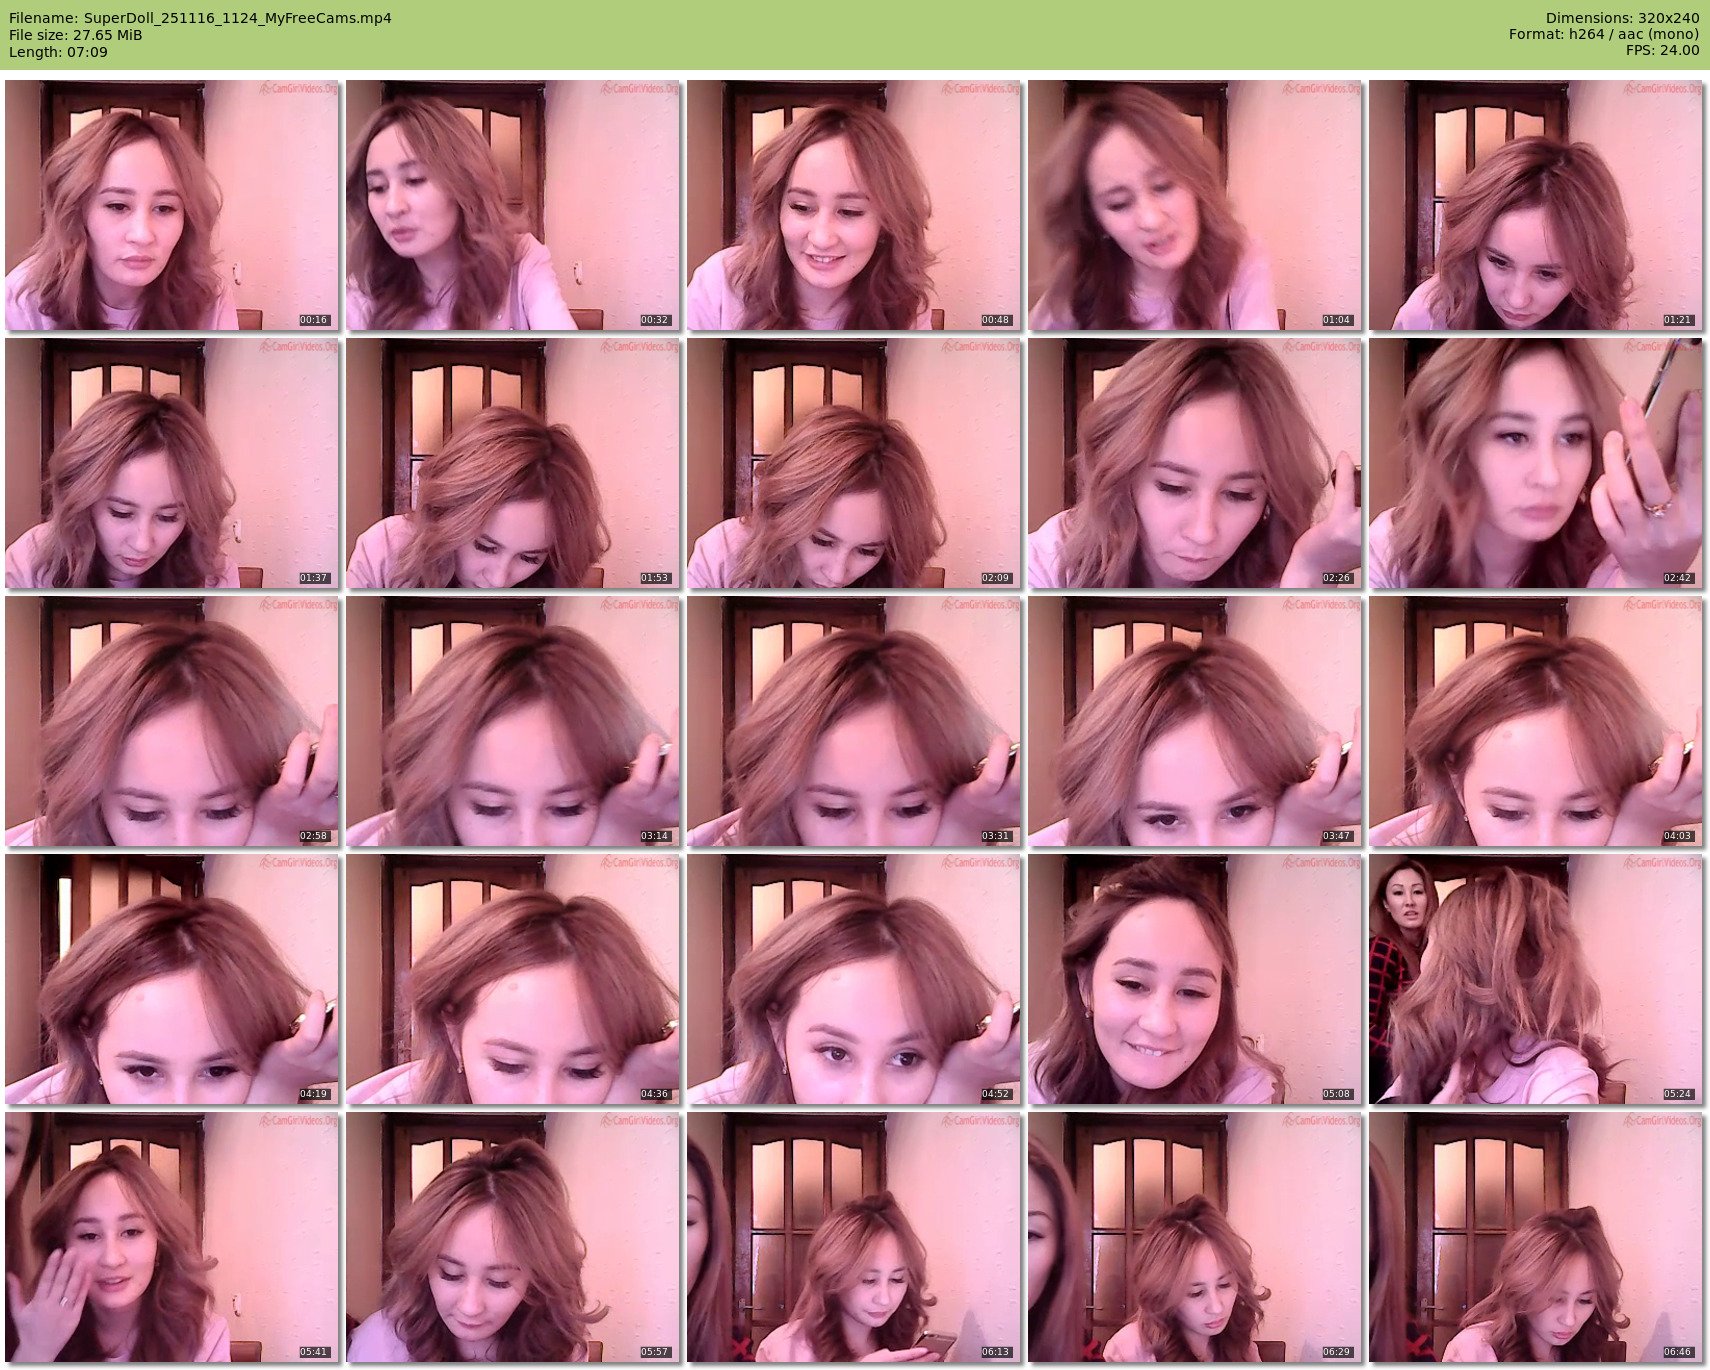This screenshot has height=1370, width=1710.
Task: Click the Dimensions 320x240 label
Action: tap(1622, 18)
